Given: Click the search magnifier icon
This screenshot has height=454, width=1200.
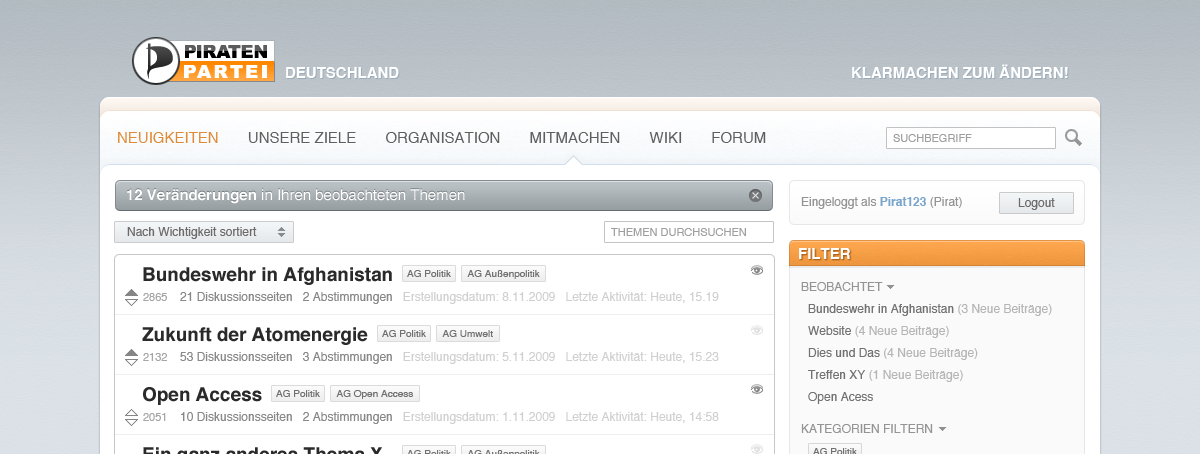Looking at the screenshot, I should tap(1073, 138).
